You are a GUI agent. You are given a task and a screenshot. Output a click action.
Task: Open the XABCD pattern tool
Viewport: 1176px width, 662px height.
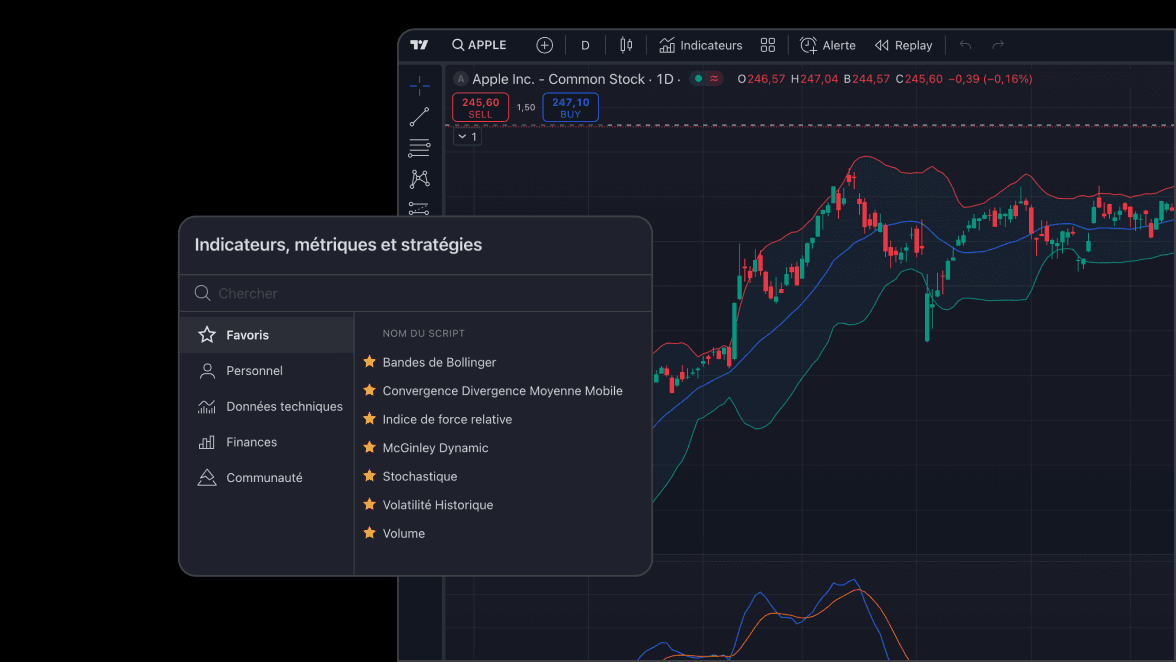pos(420,178)
